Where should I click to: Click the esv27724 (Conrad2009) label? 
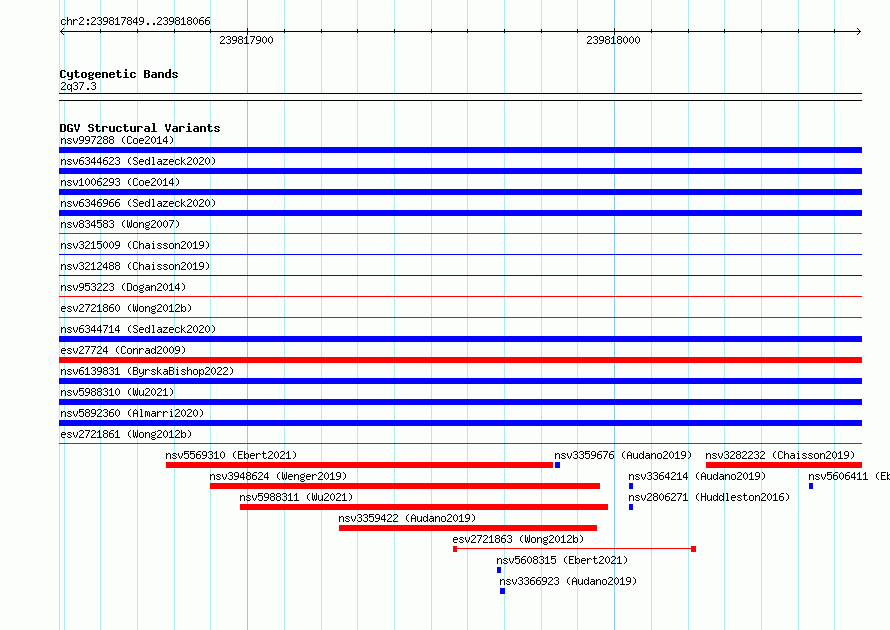tap(123, 350)
